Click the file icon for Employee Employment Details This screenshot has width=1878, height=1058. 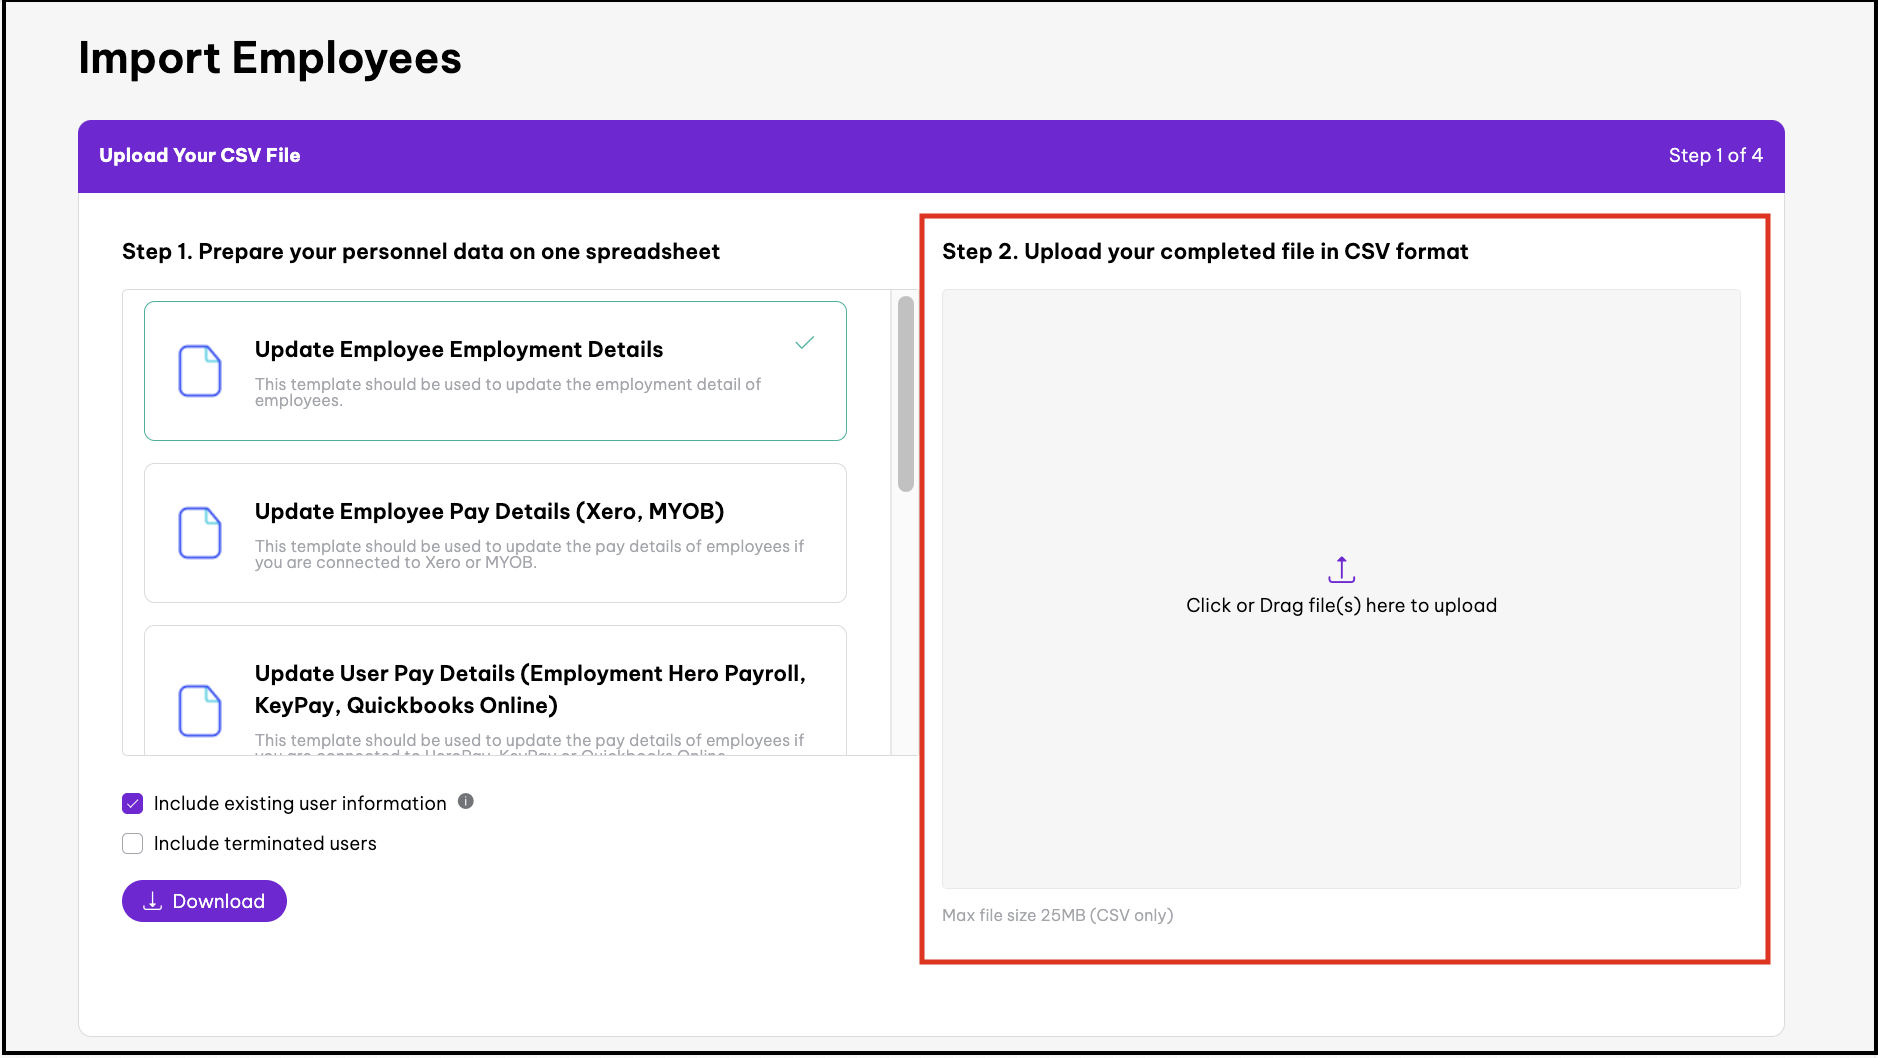(x=200, y=371)
